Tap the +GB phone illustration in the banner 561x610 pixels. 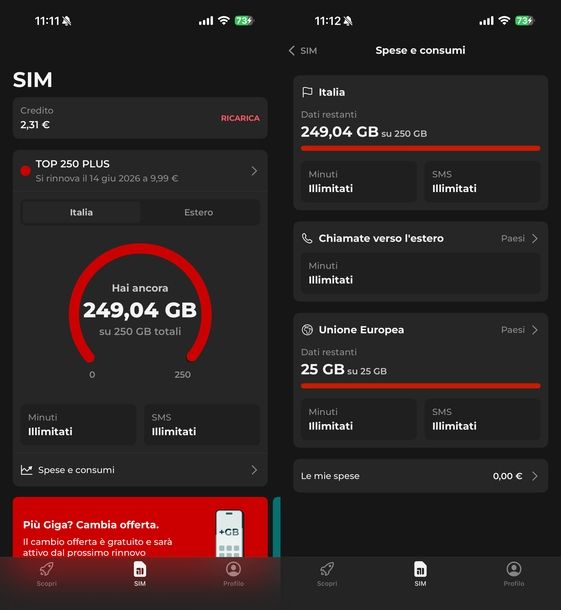tap(229, 533)
